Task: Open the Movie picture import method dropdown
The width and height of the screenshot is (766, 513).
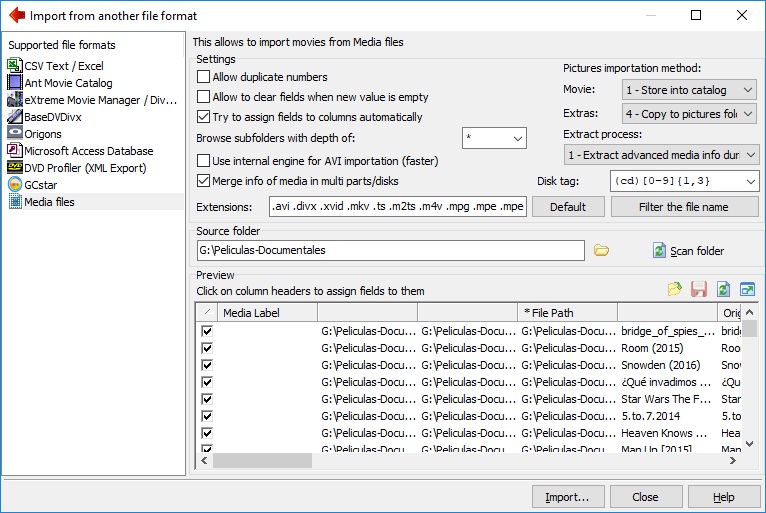Action: tap(690, 90)
